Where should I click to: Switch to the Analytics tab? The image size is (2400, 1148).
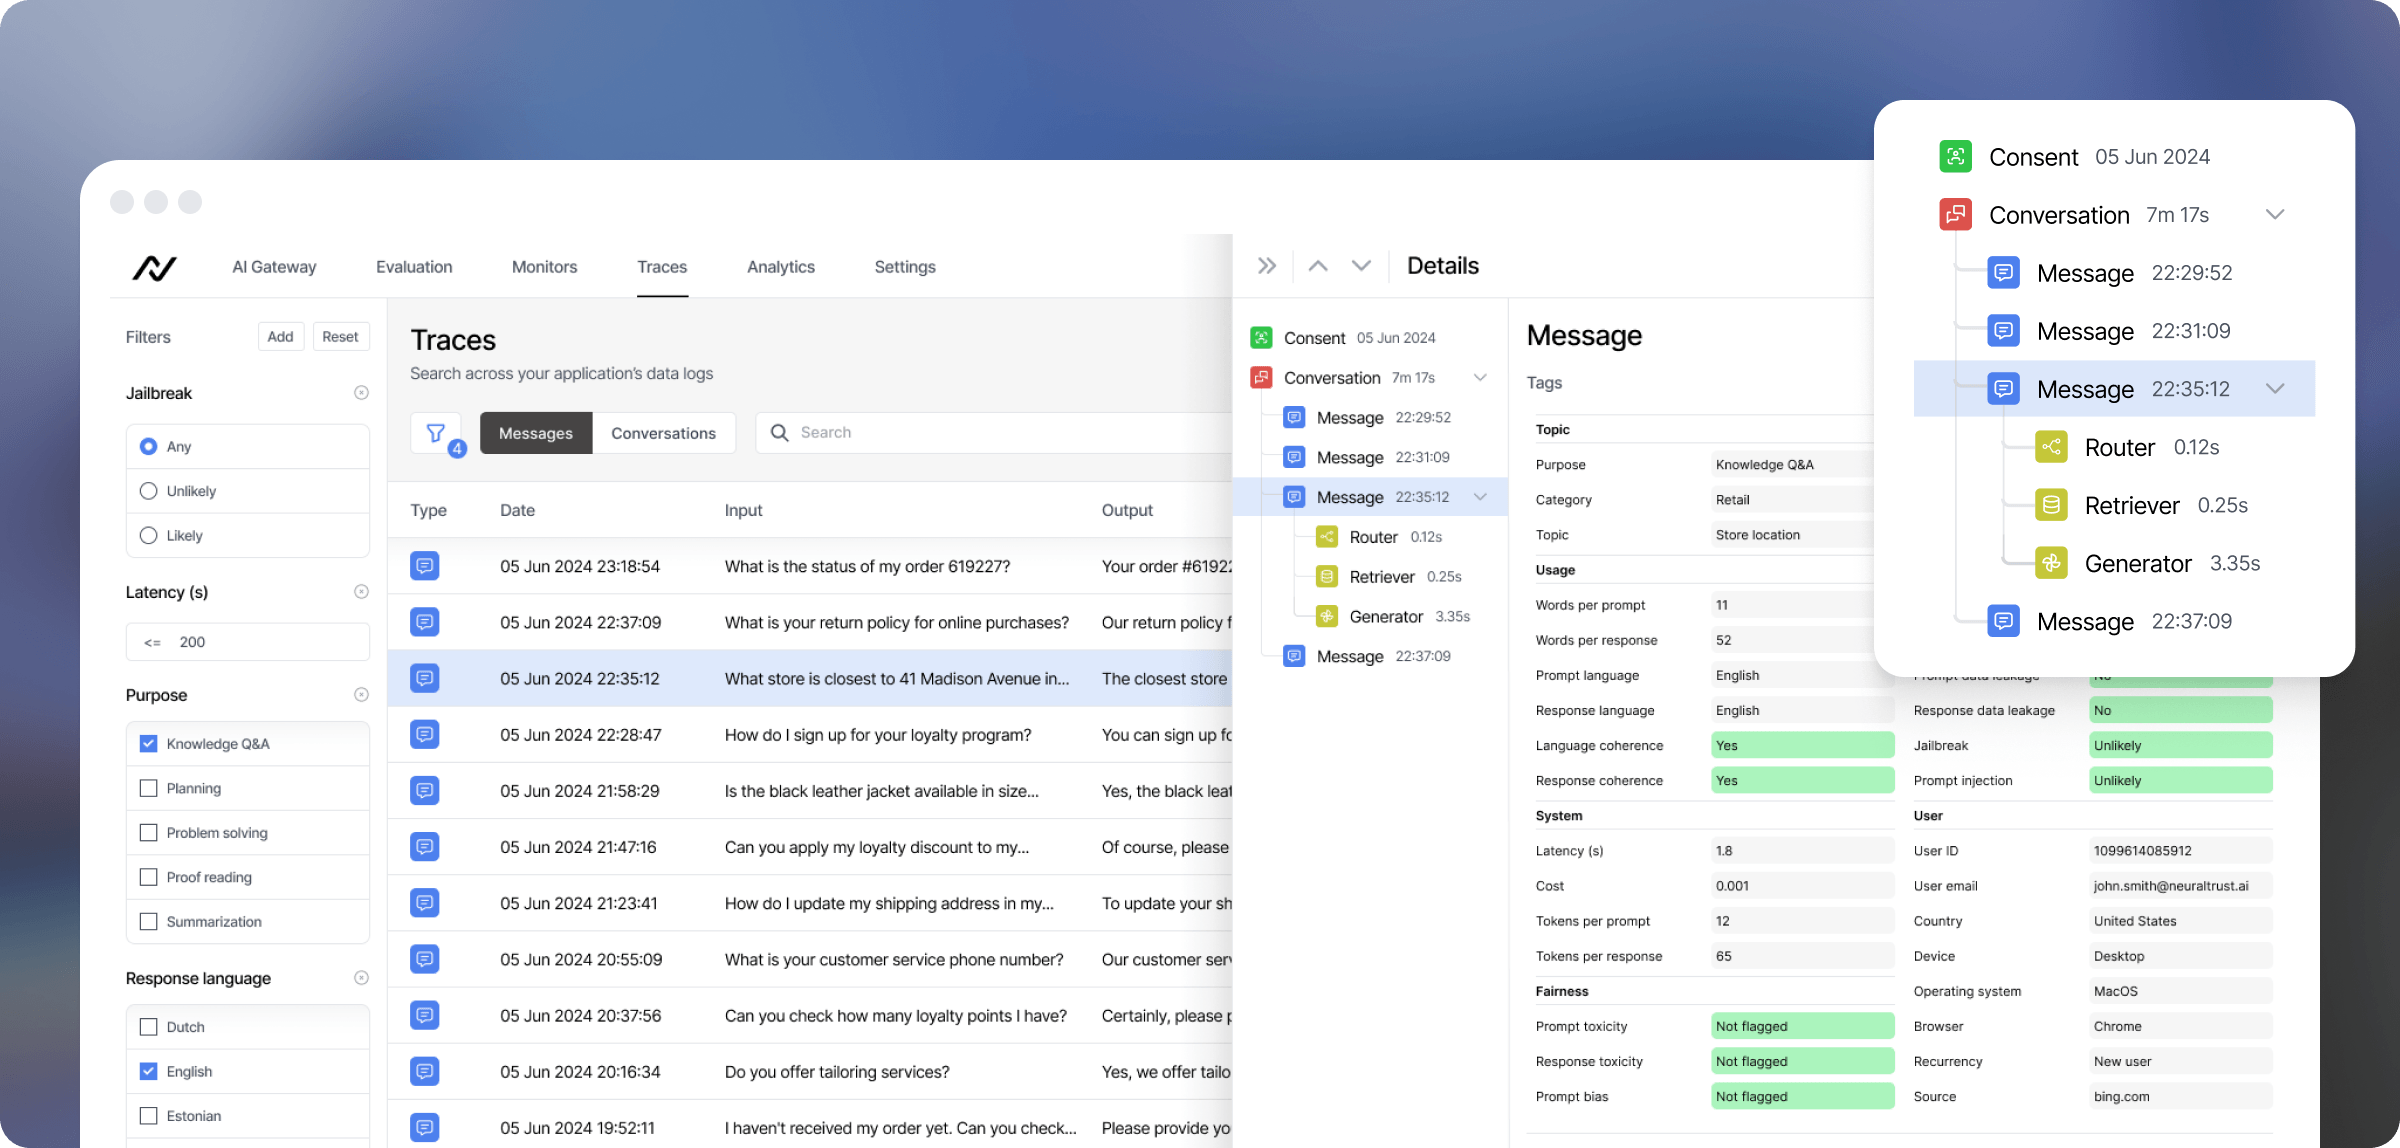click(x=780, y=267)
